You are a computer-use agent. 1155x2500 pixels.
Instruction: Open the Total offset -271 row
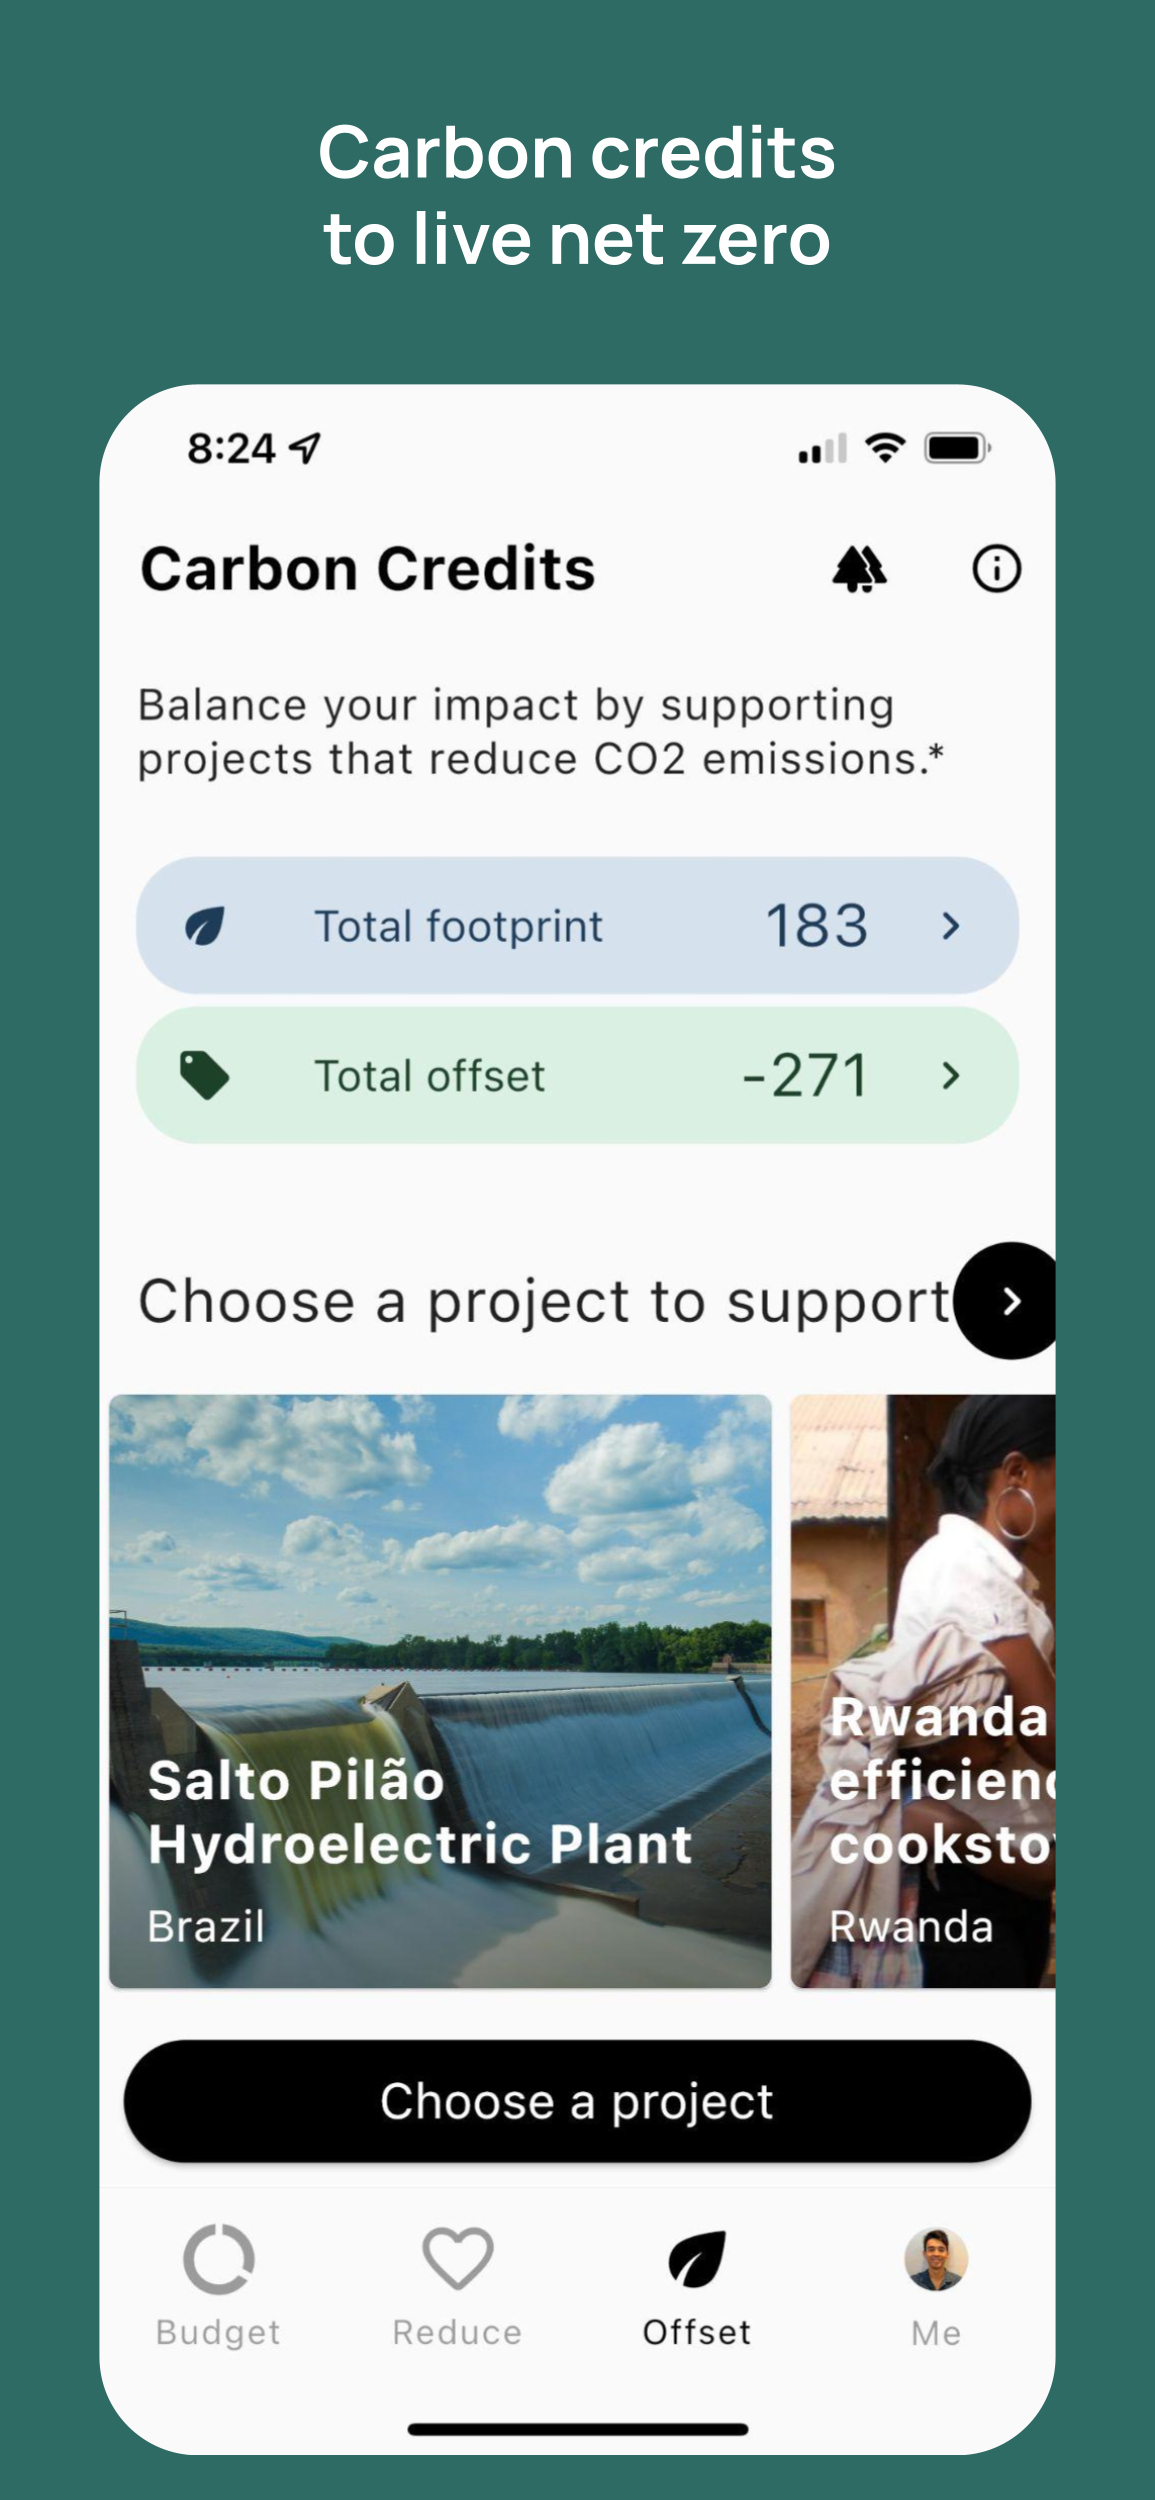coord(577,1076)
